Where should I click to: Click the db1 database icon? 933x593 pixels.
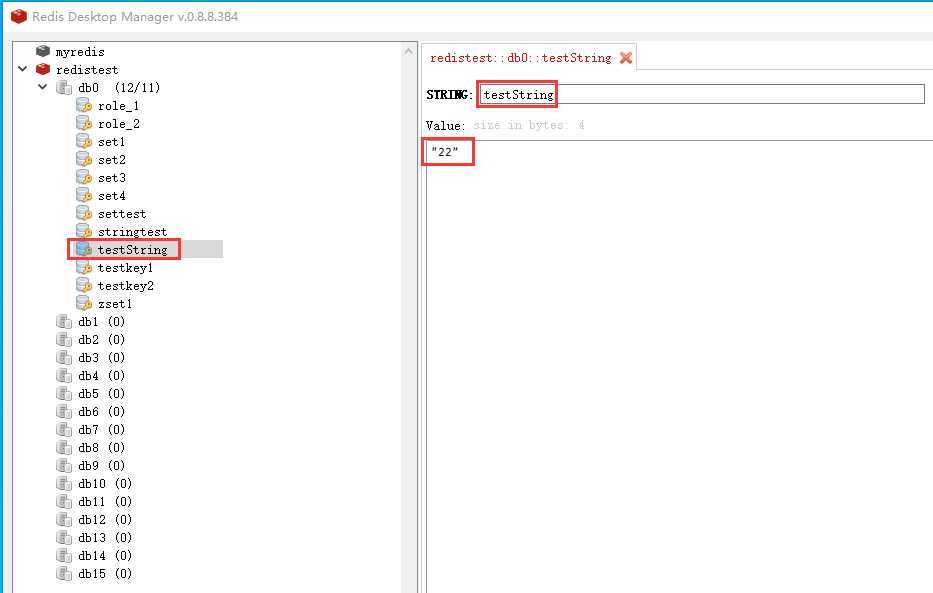click(64, 322)
